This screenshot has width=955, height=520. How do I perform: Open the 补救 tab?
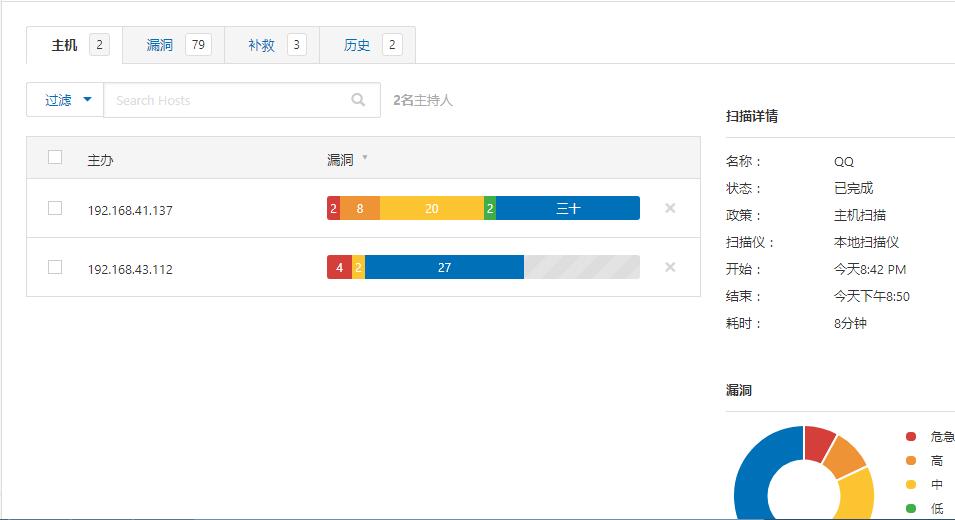pyautogui.click(x=272, y=45)
